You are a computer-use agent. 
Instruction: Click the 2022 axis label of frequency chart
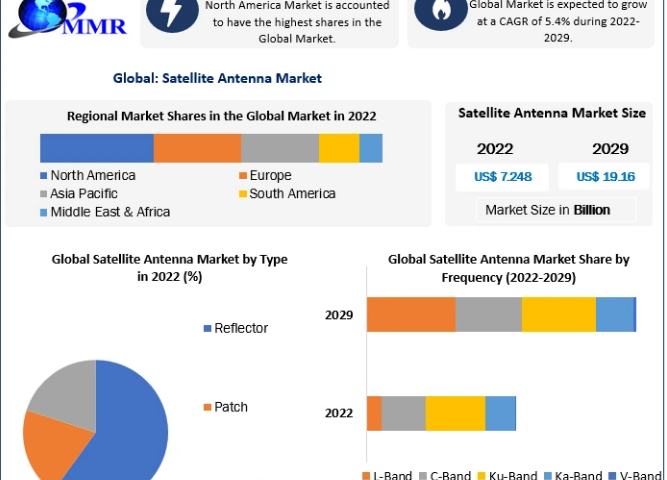tap(339, 413)
